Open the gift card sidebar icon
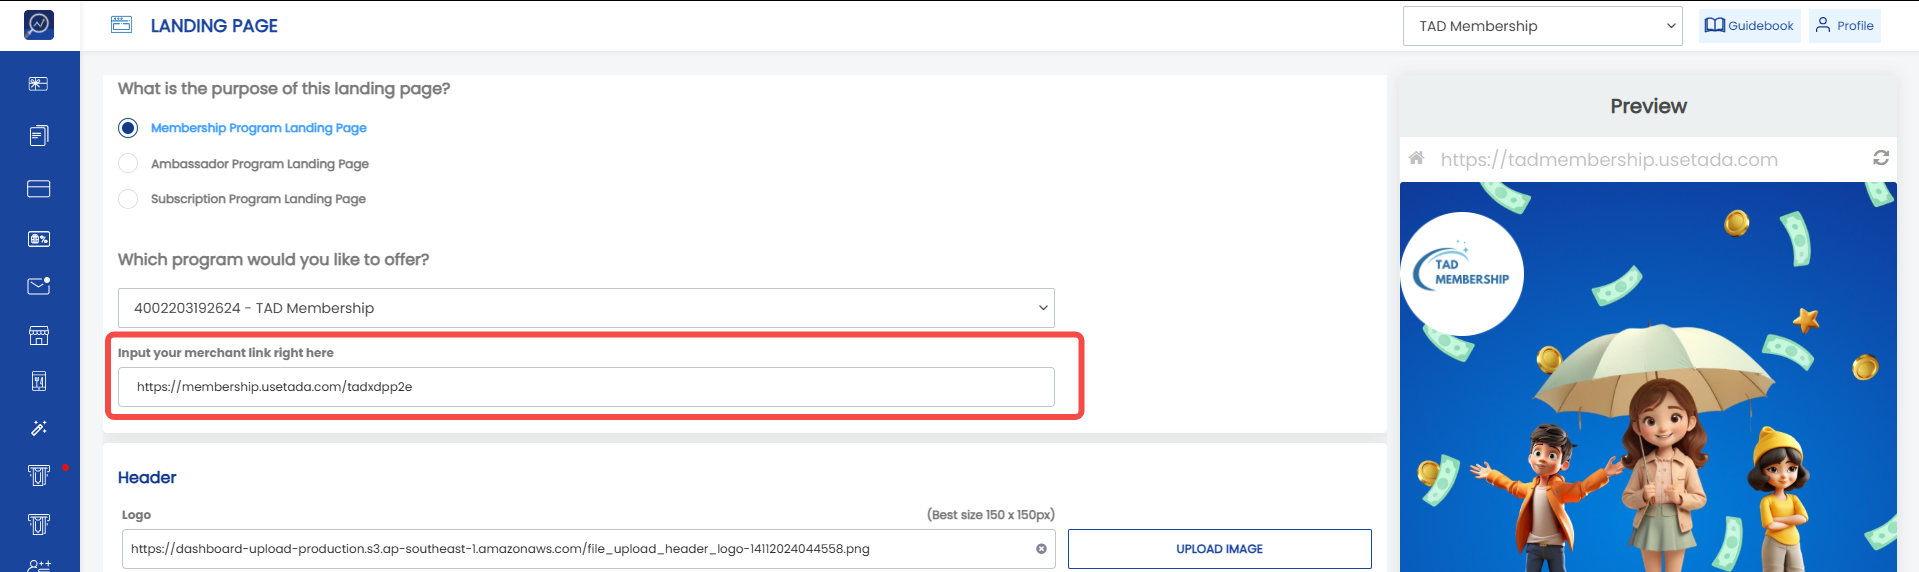1919x572 pixels. click(x=39, y=84)
